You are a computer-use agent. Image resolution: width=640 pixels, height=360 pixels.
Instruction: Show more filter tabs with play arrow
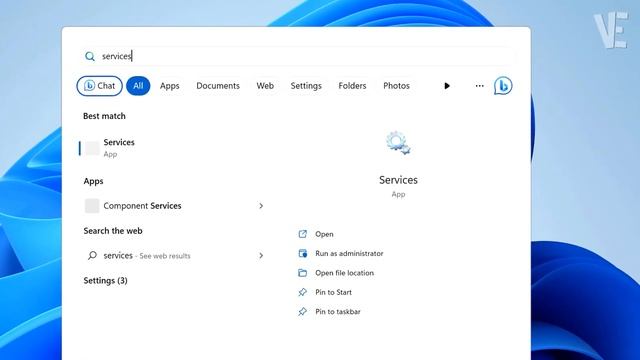tap(447, 86)
